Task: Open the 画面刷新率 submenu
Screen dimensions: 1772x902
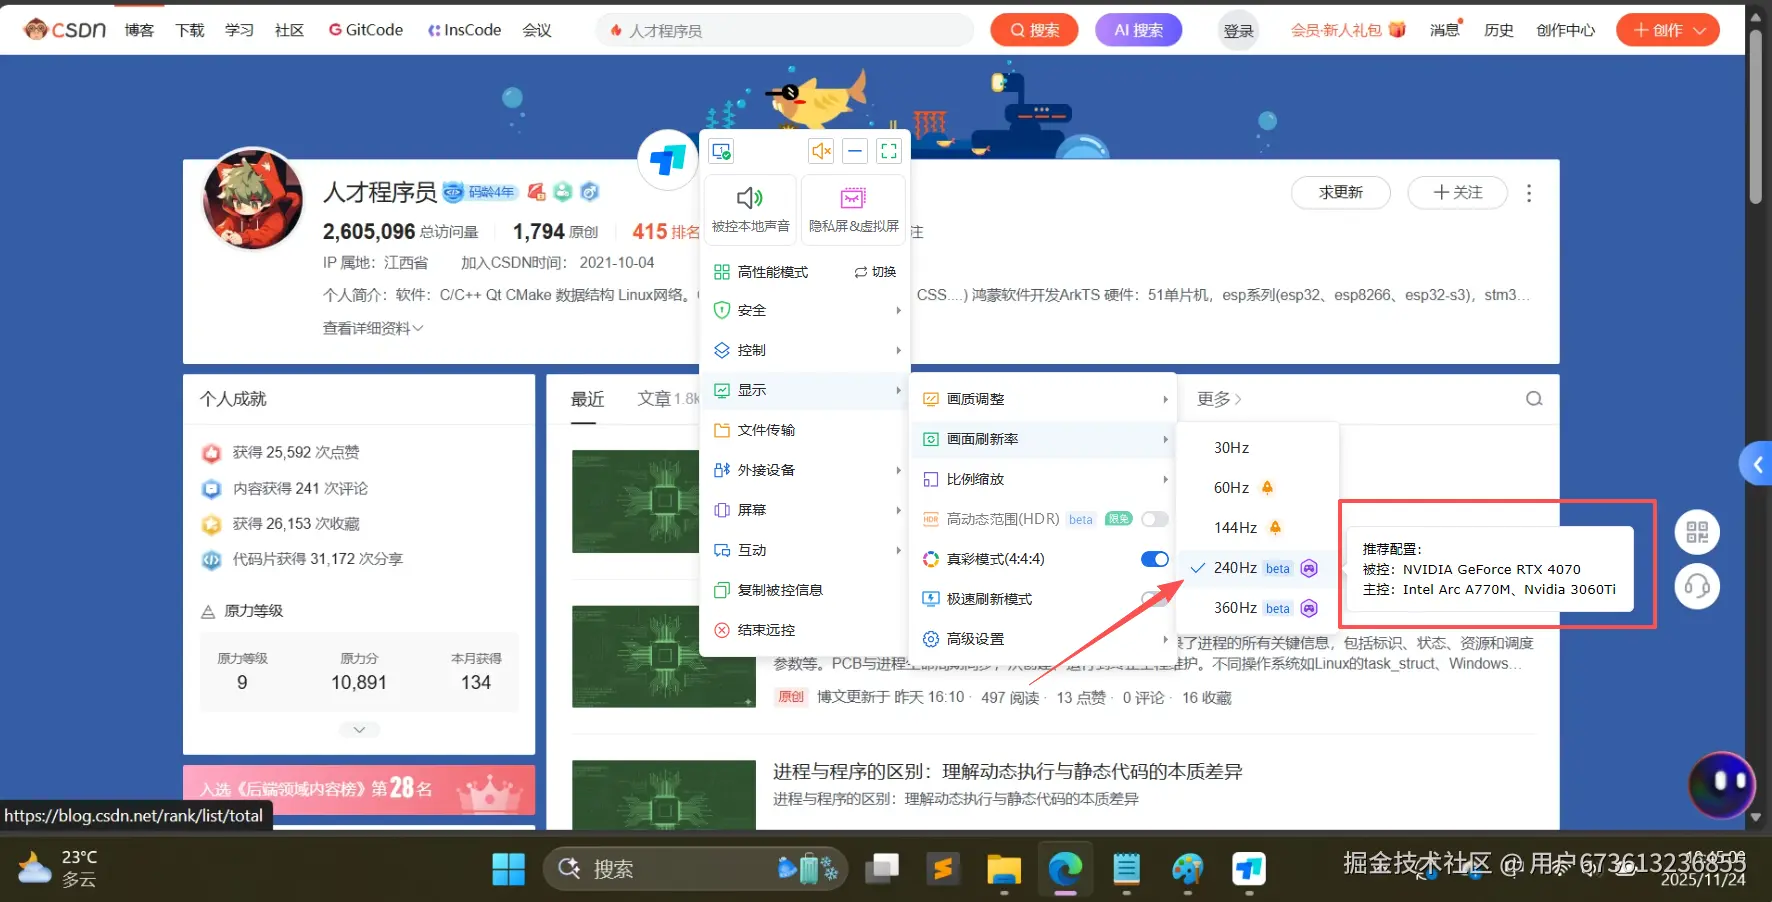Action: (1044, 439)
